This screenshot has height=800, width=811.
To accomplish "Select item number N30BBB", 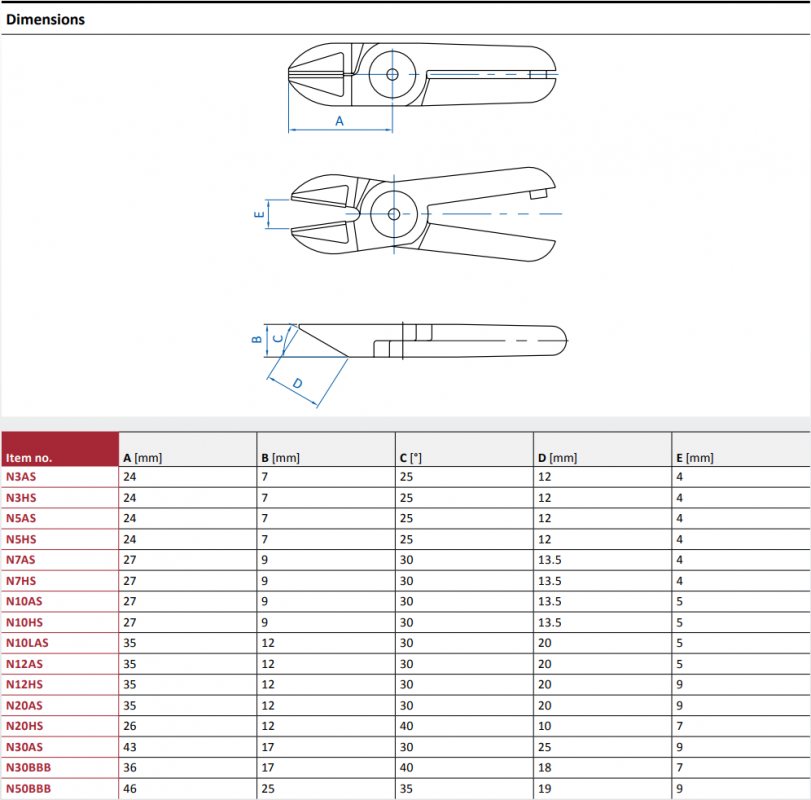I will pos(28,767).
